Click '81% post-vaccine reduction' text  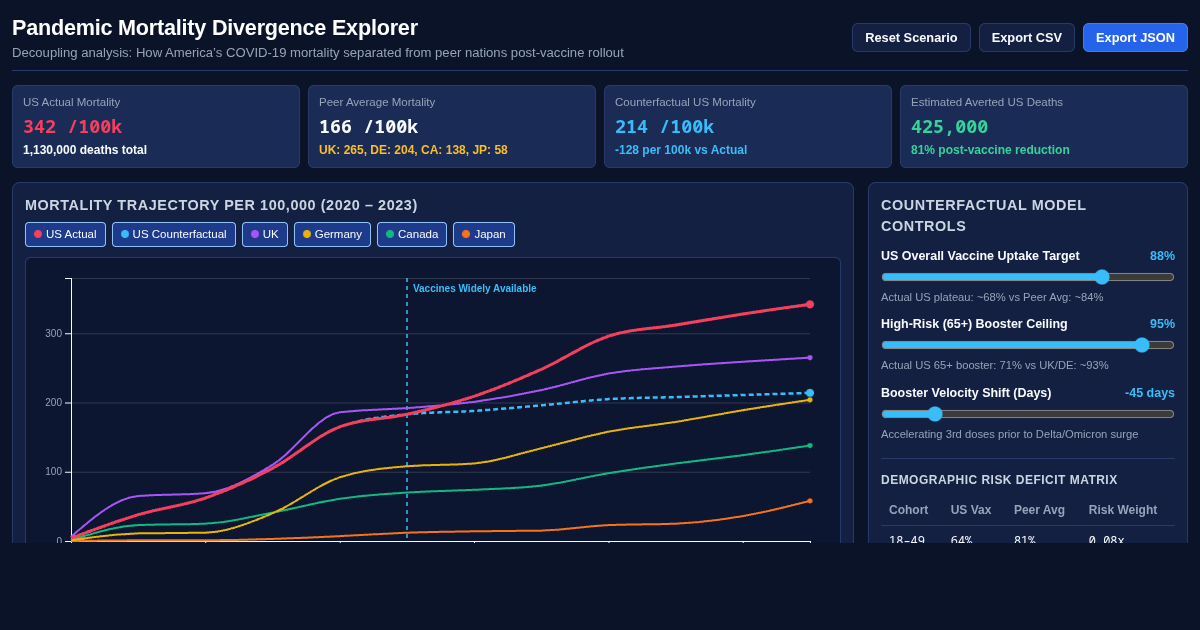pyautogui.click(x=990, y=150)
